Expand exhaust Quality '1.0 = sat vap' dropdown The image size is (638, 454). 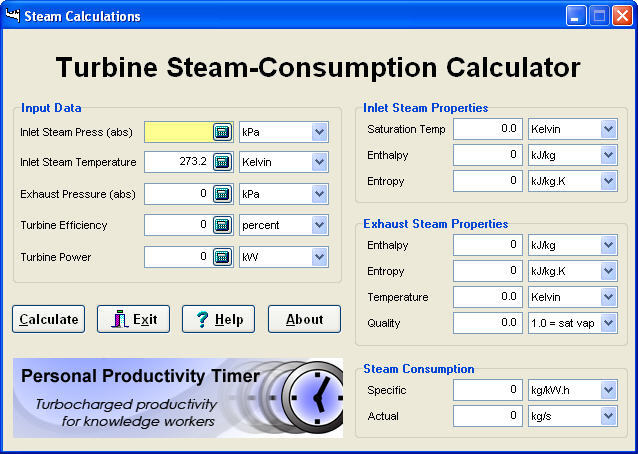[x=608, y=323]
